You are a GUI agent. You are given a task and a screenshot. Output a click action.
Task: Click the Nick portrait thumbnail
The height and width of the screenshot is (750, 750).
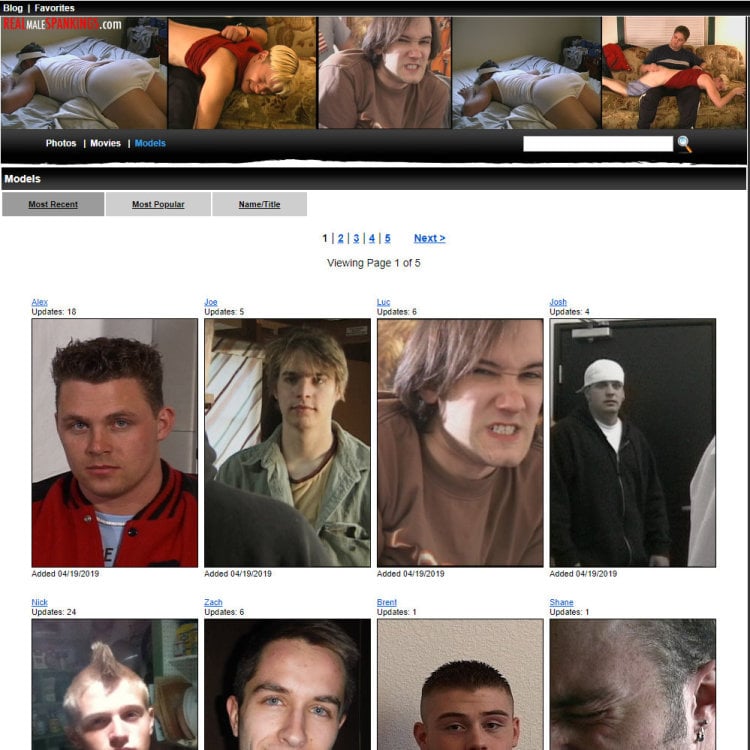(115, 684)
